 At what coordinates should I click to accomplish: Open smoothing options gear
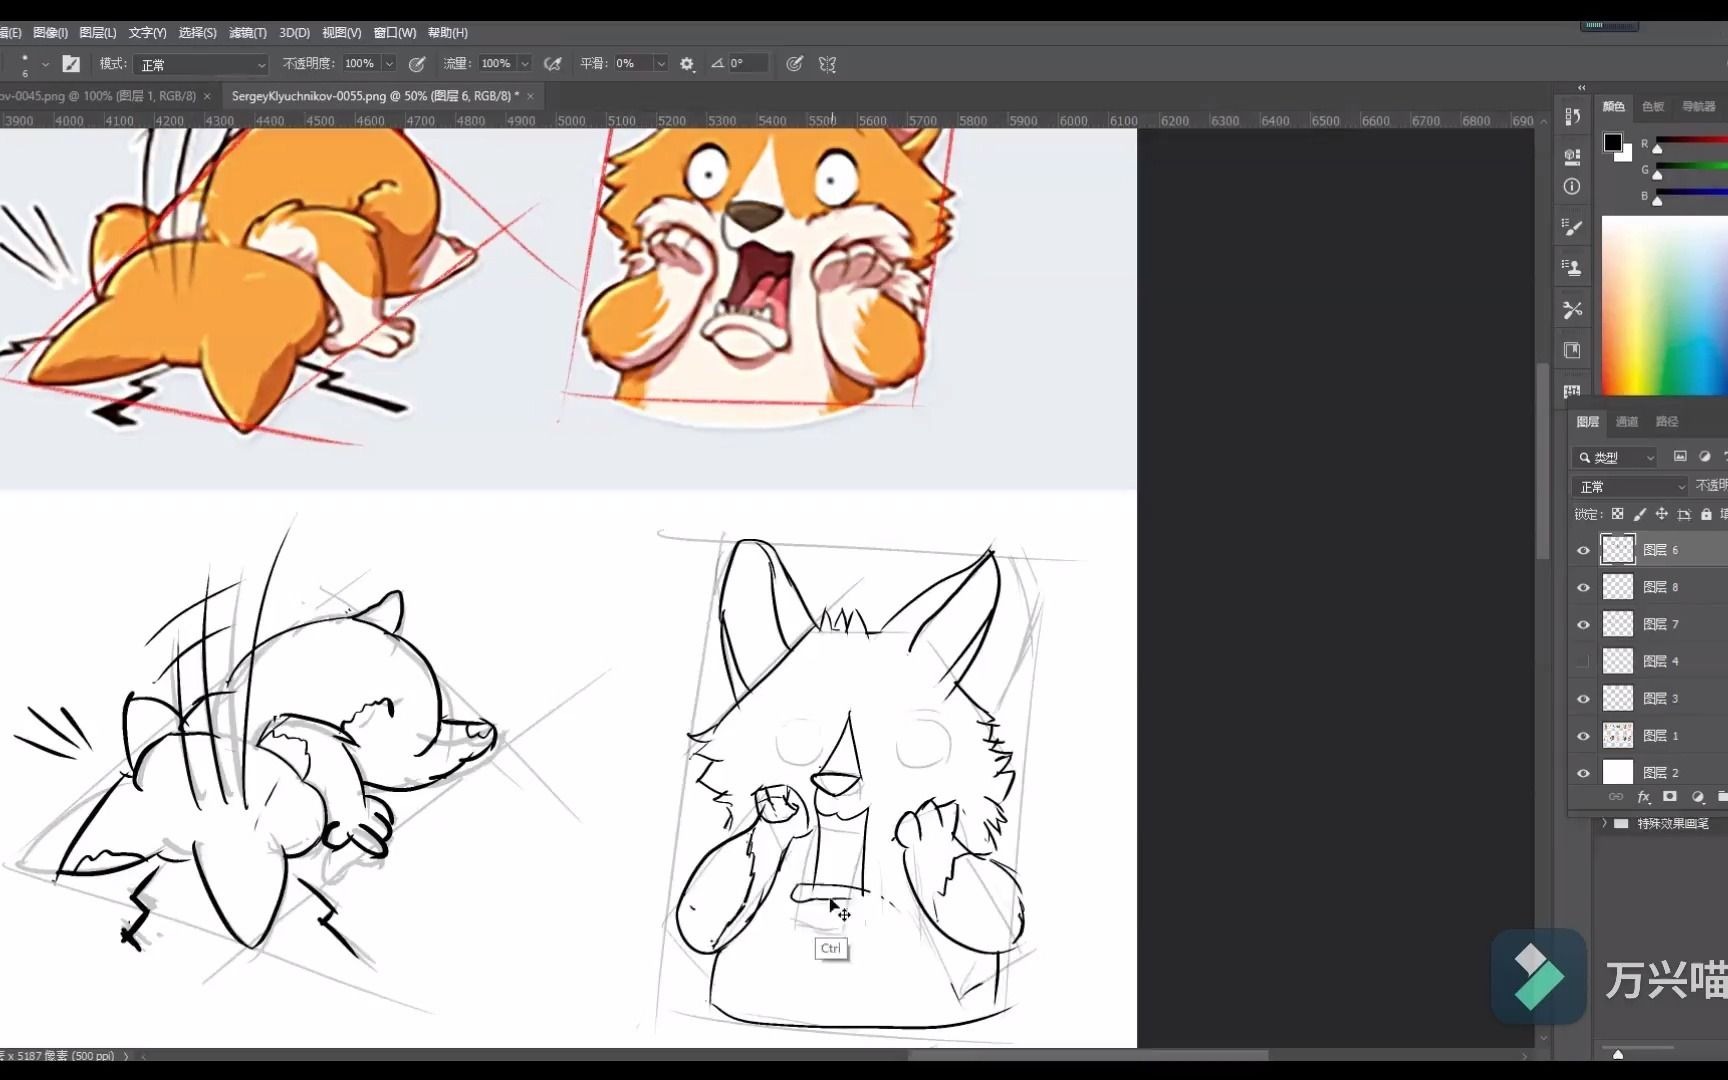point(687,64)
